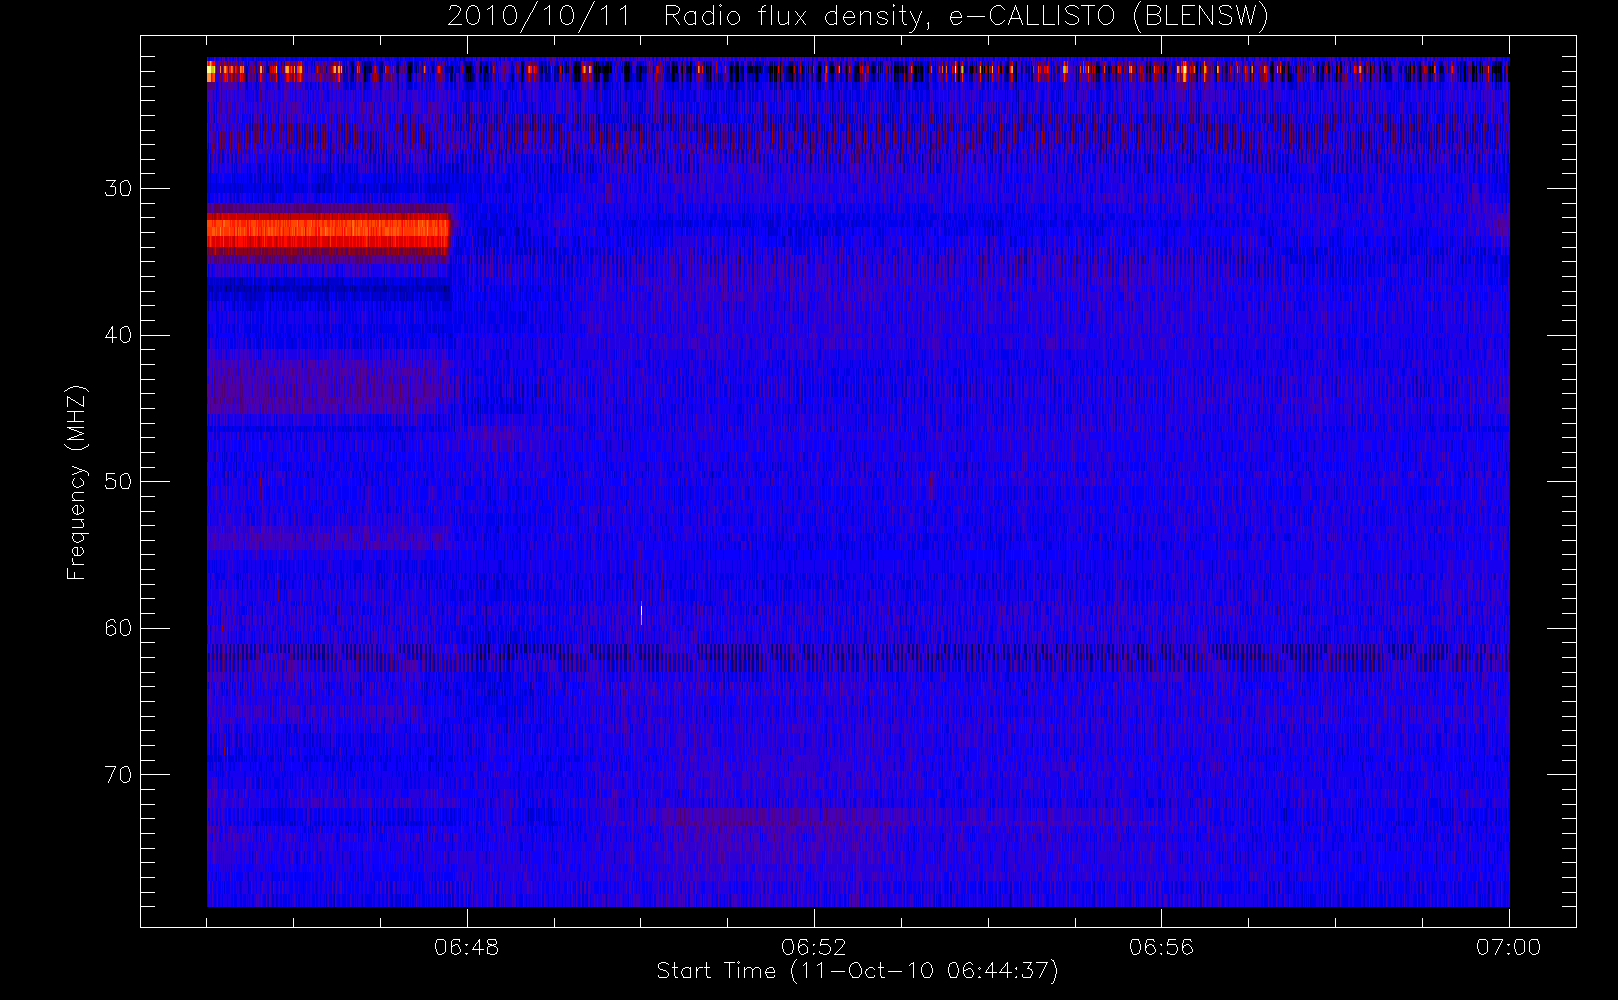Click the bright red emission band near 33 MHz
Image resolution: width=1618 pixels, height=1000 pixels.
pos(329,233)
